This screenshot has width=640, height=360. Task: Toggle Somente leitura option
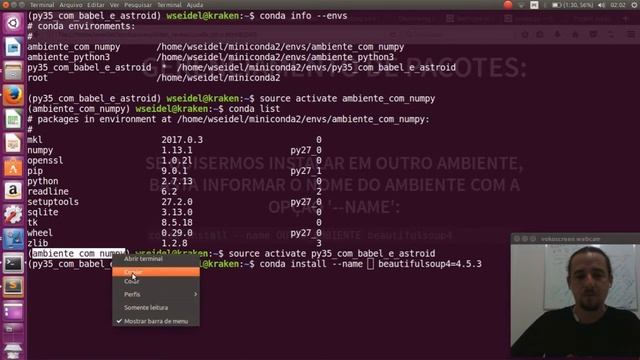(x=156, y=308)
